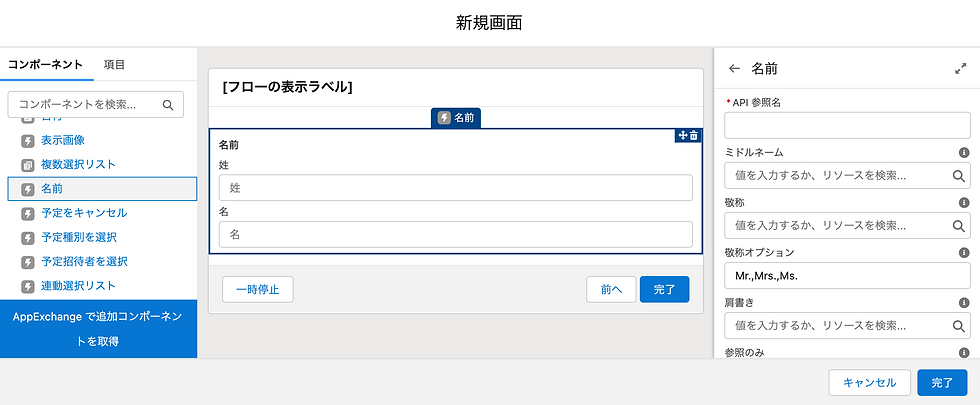980x405 pixels.
Task: Click the back arrow in properties panel
Action: tap(734, 69)
